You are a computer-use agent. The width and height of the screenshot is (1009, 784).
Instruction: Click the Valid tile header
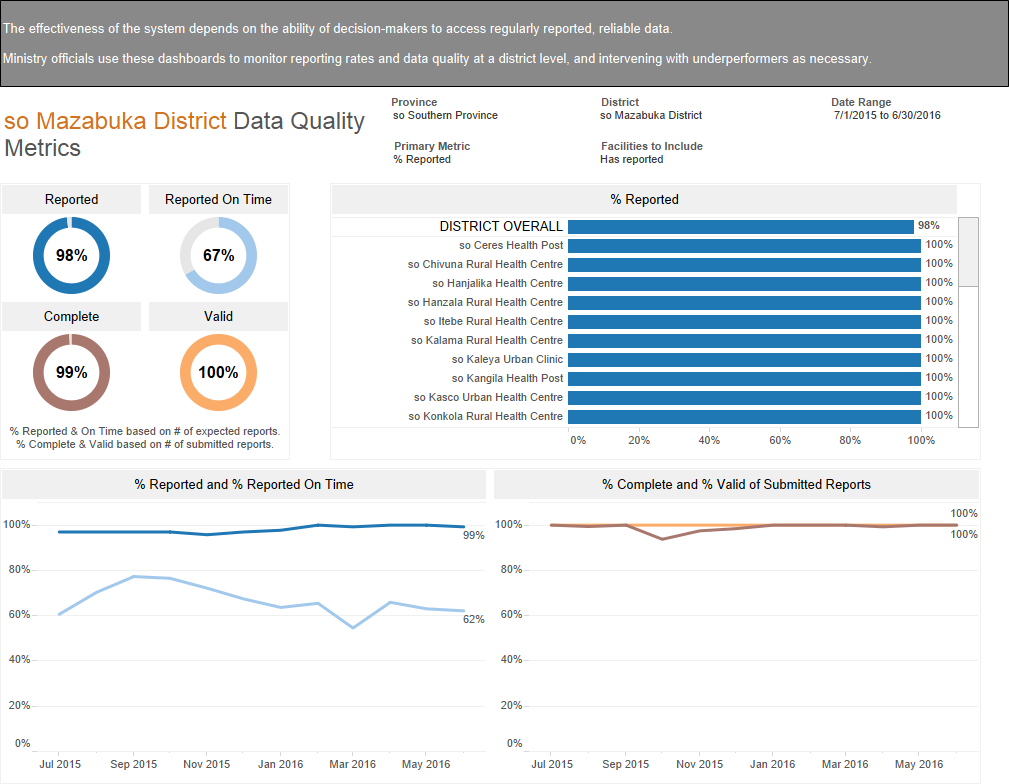(x=218, y=317)
